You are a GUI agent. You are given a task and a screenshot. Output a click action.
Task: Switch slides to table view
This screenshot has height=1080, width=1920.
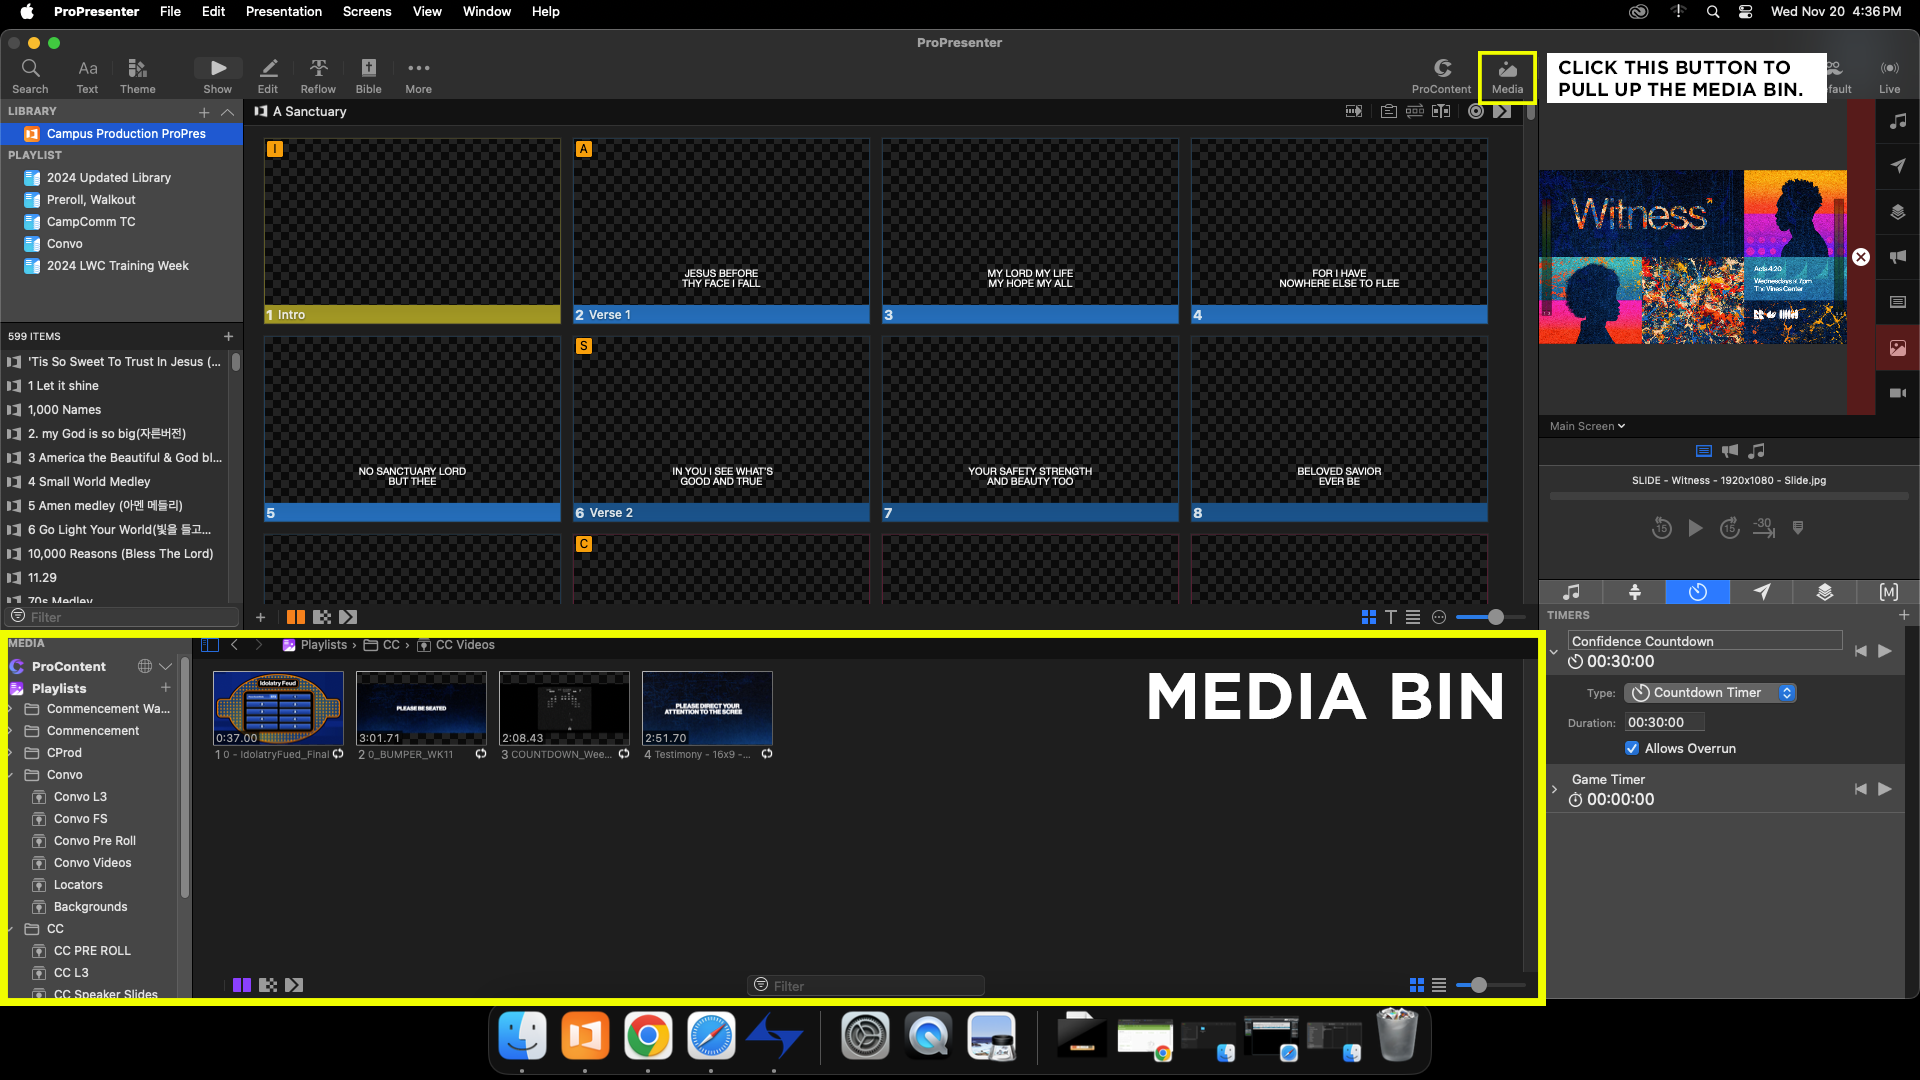coord(1413,617)
